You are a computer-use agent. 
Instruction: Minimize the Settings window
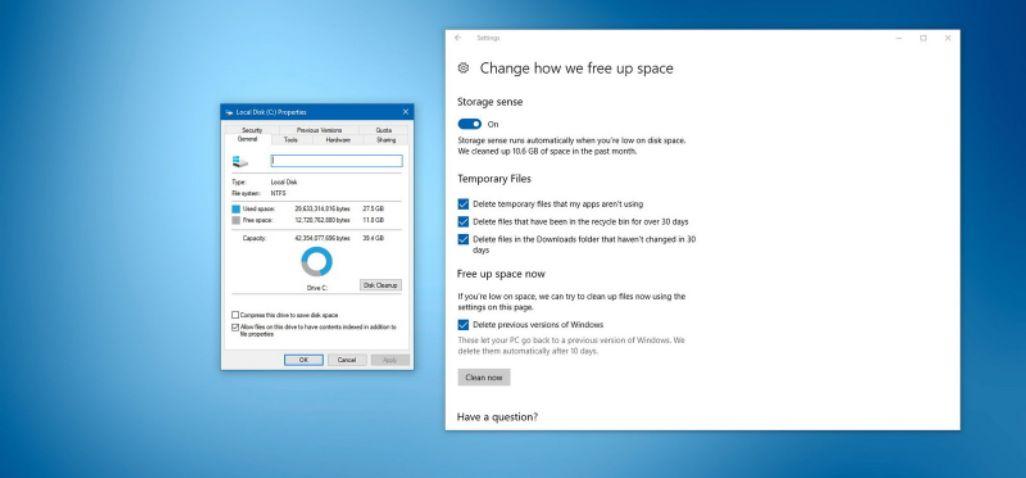tap(899, 38)
